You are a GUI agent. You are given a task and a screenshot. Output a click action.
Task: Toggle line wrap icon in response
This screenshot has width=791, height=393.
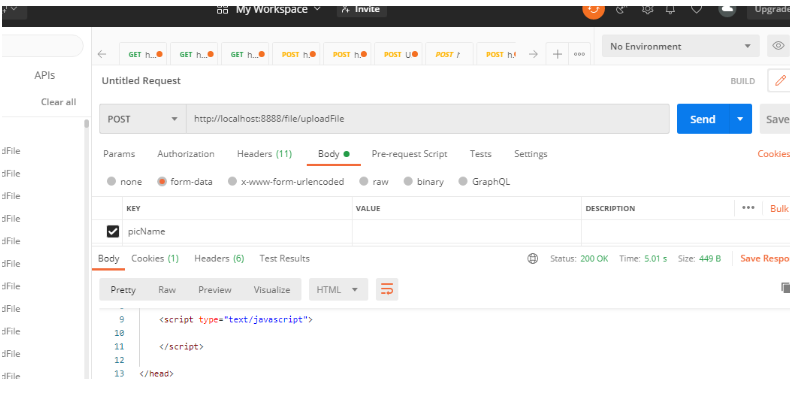click(x=387, y=289)
